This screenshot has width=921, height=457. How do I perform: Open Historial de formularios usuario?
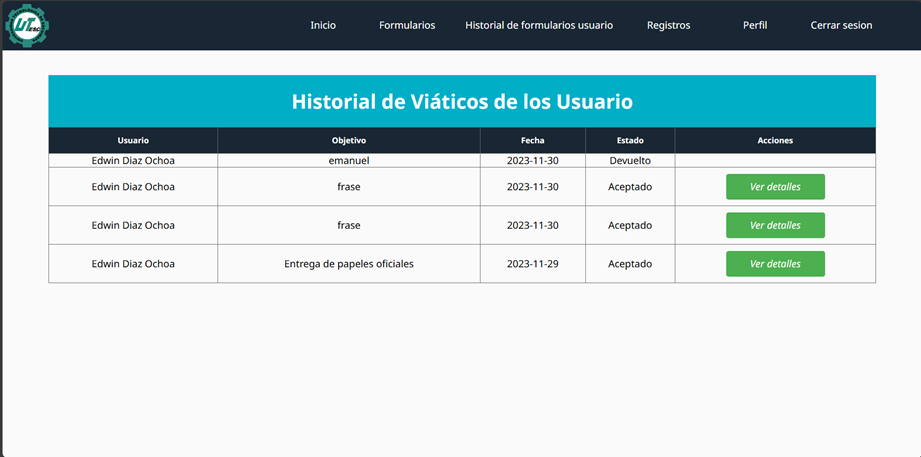click(539, 25)
